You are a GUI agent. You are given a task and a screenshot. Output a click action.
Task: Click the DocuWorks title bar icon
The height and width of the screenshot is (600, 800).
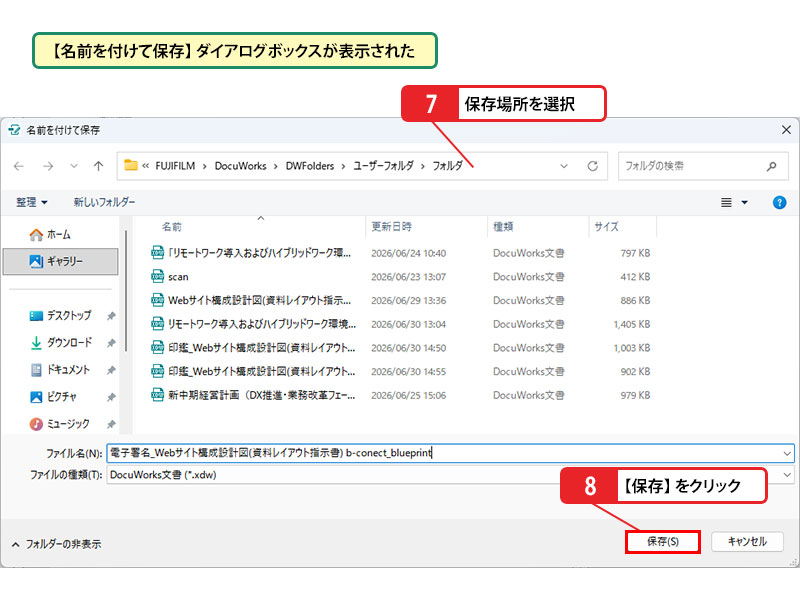(14, 130)
